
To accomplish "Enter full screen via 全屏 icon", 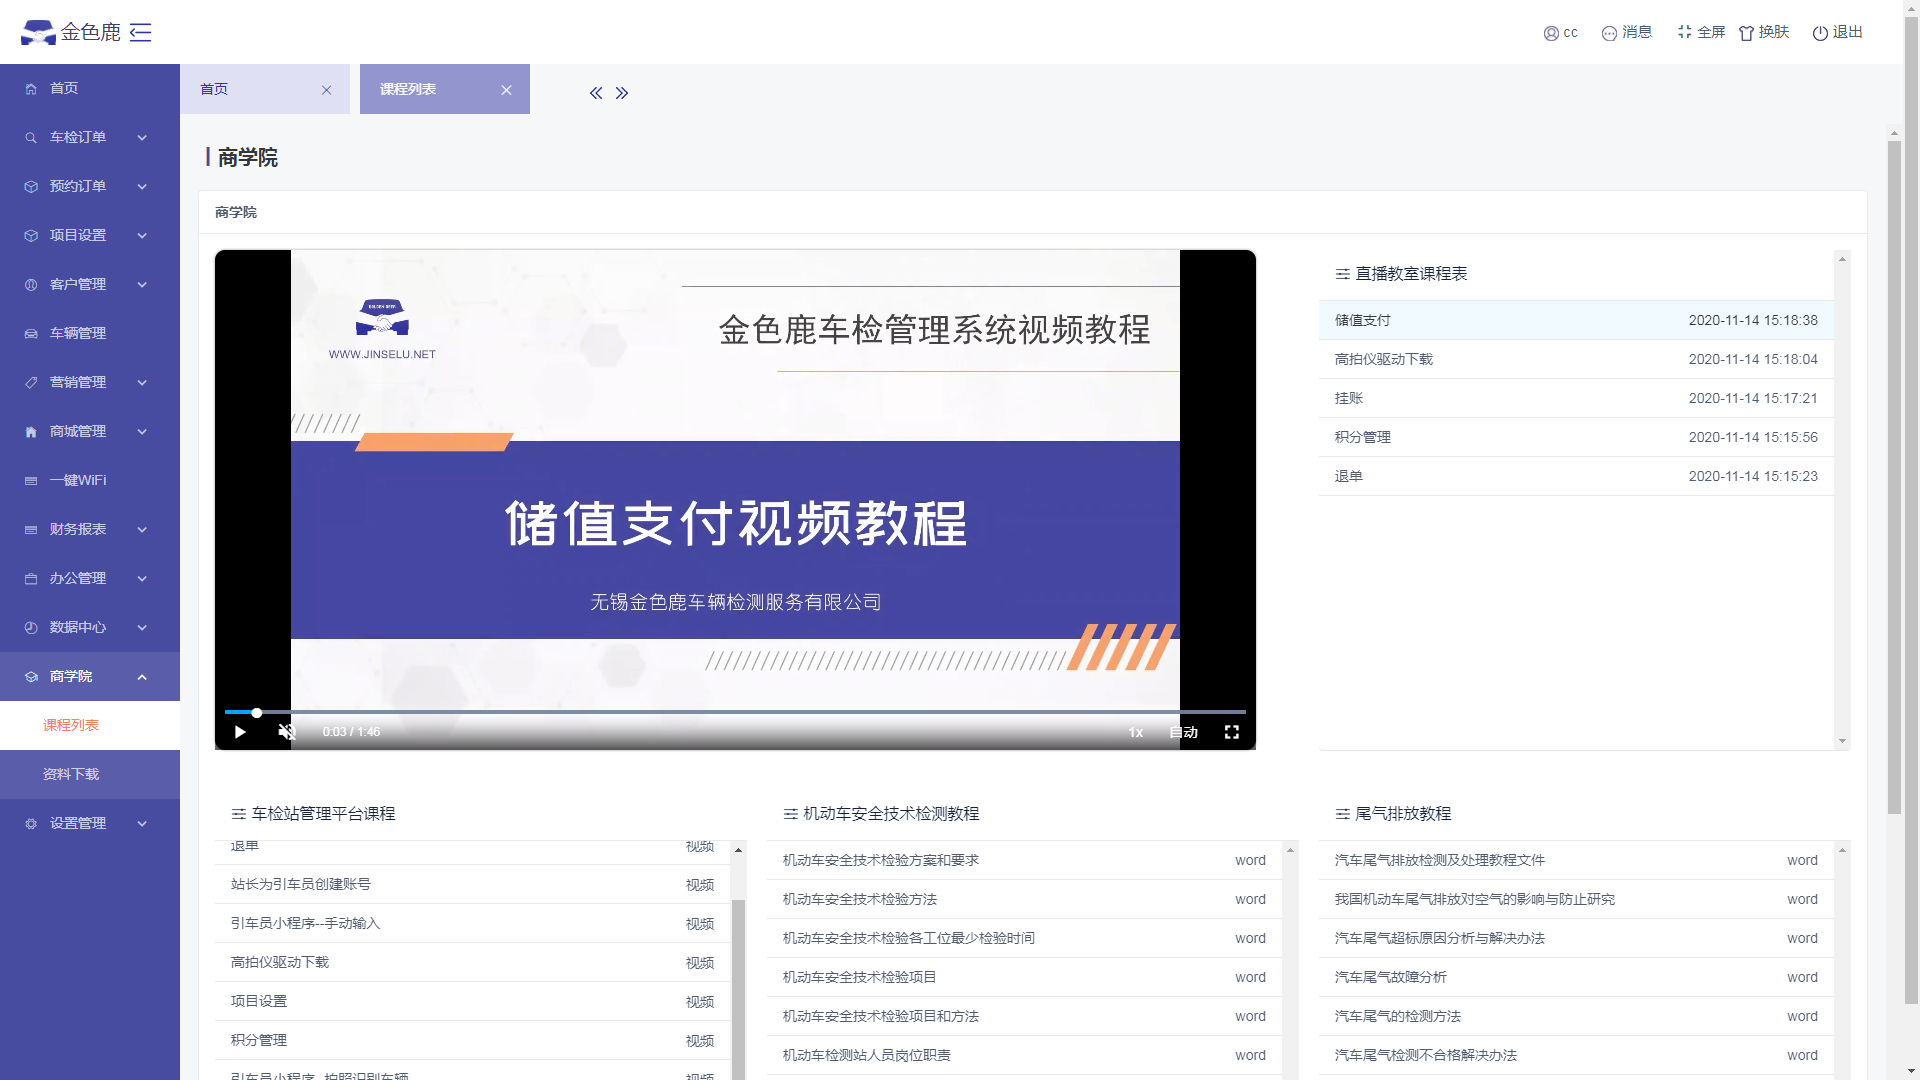I will tap(1685, 32).
